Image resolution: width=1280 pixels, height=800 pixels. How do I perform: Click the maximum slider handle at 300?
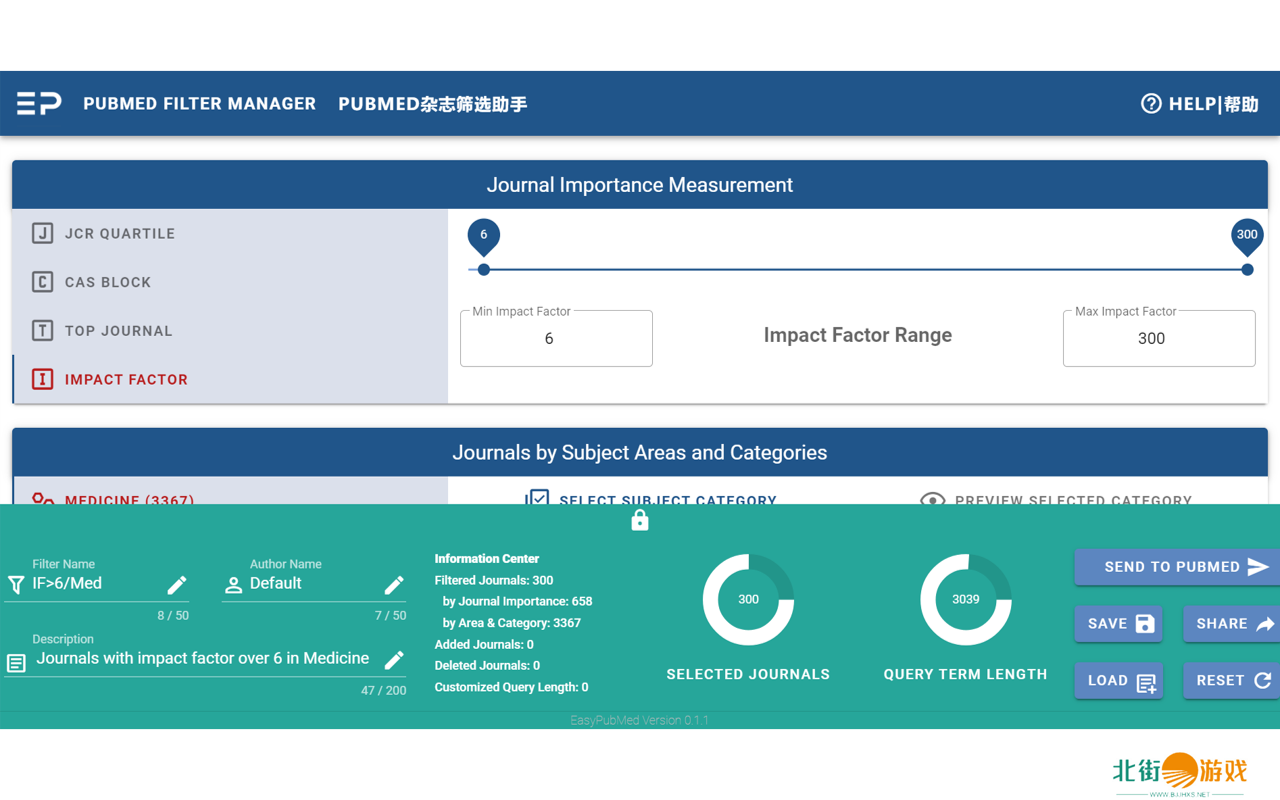[x=1247, y=269]
